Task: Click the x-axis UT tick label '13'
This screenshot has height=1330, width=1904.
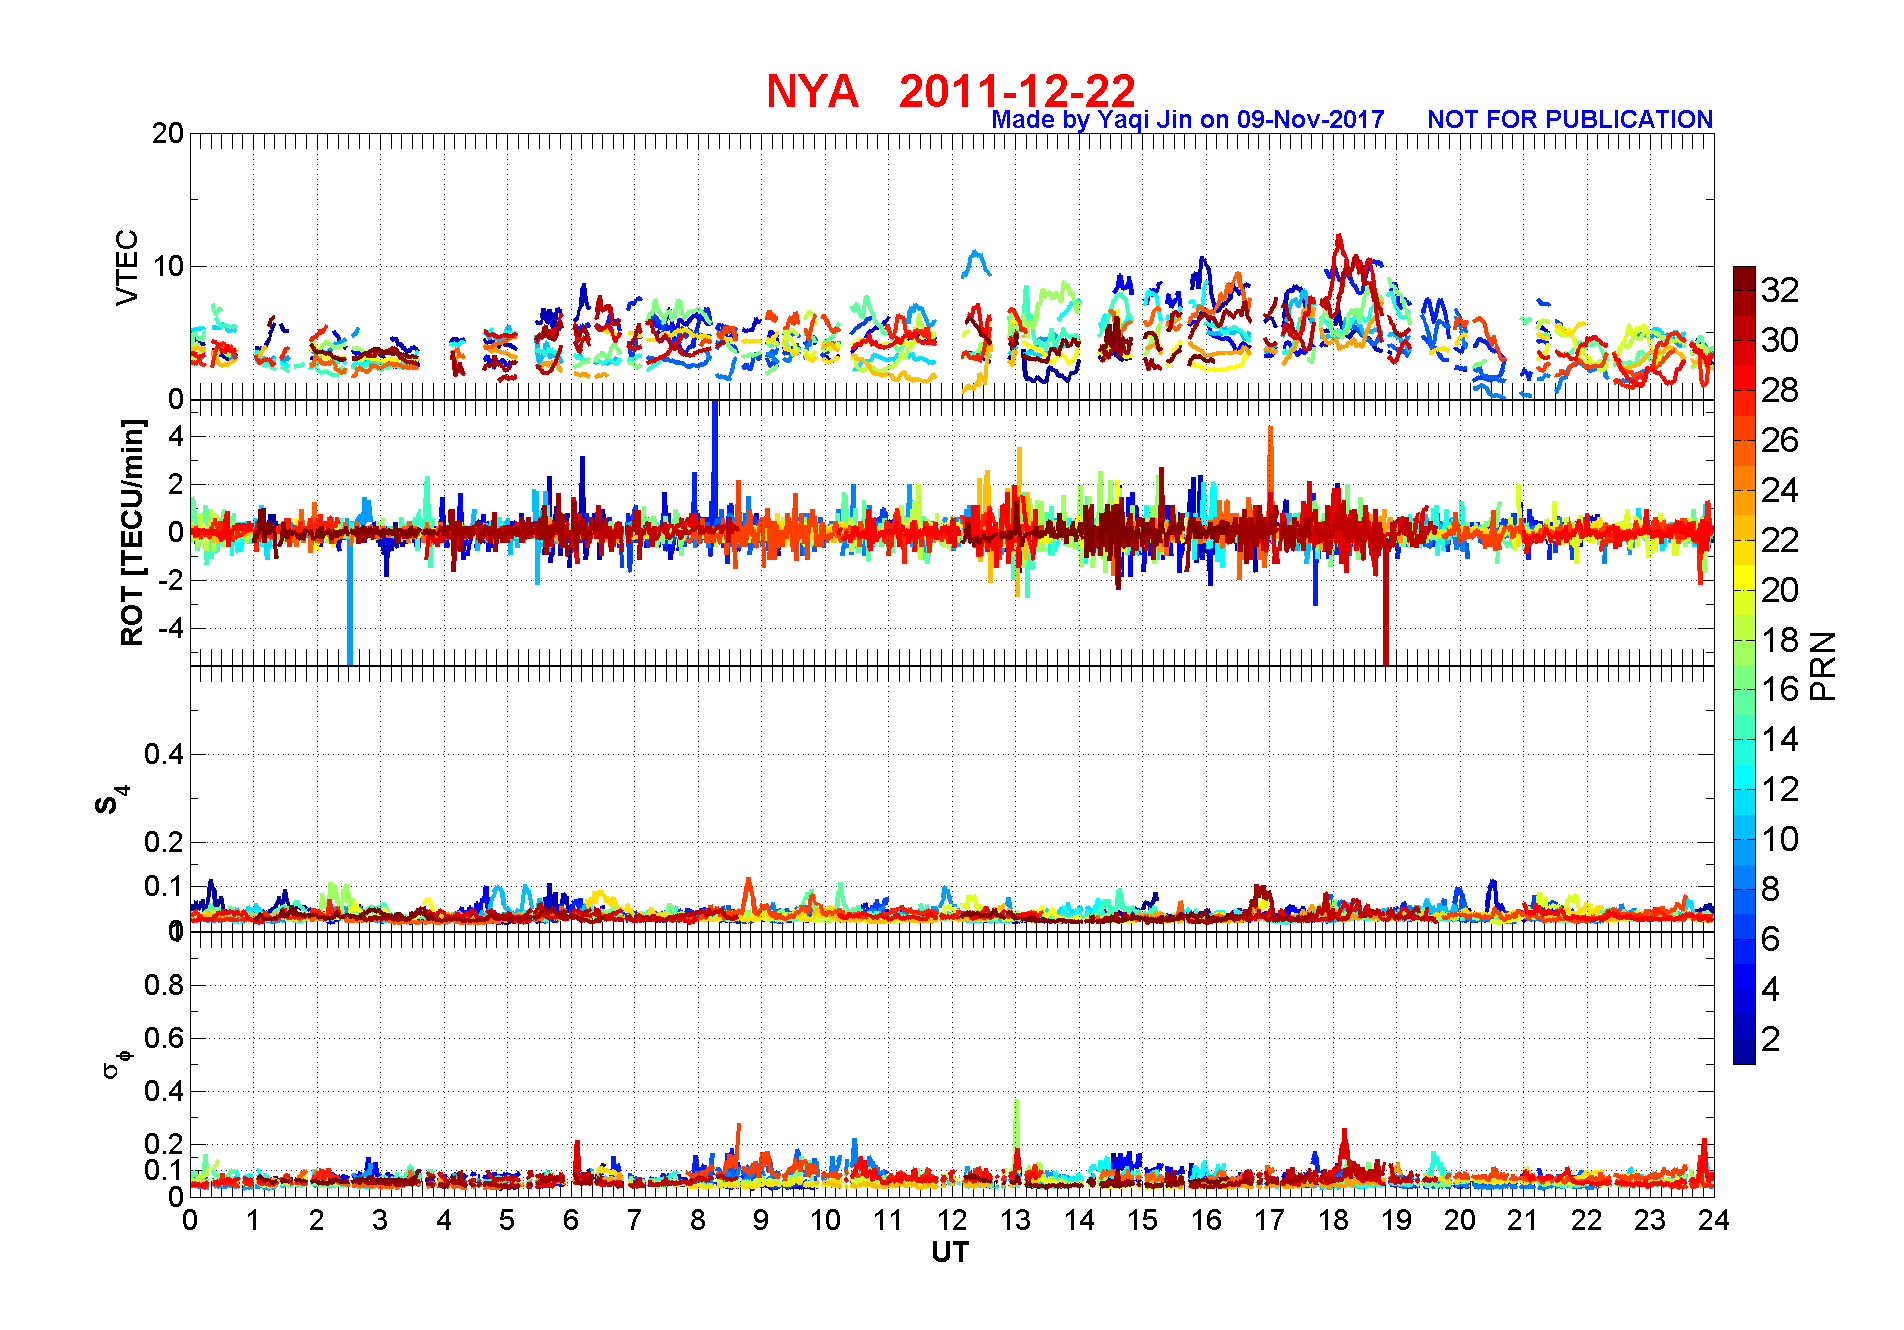Action: point(1015,1220)
